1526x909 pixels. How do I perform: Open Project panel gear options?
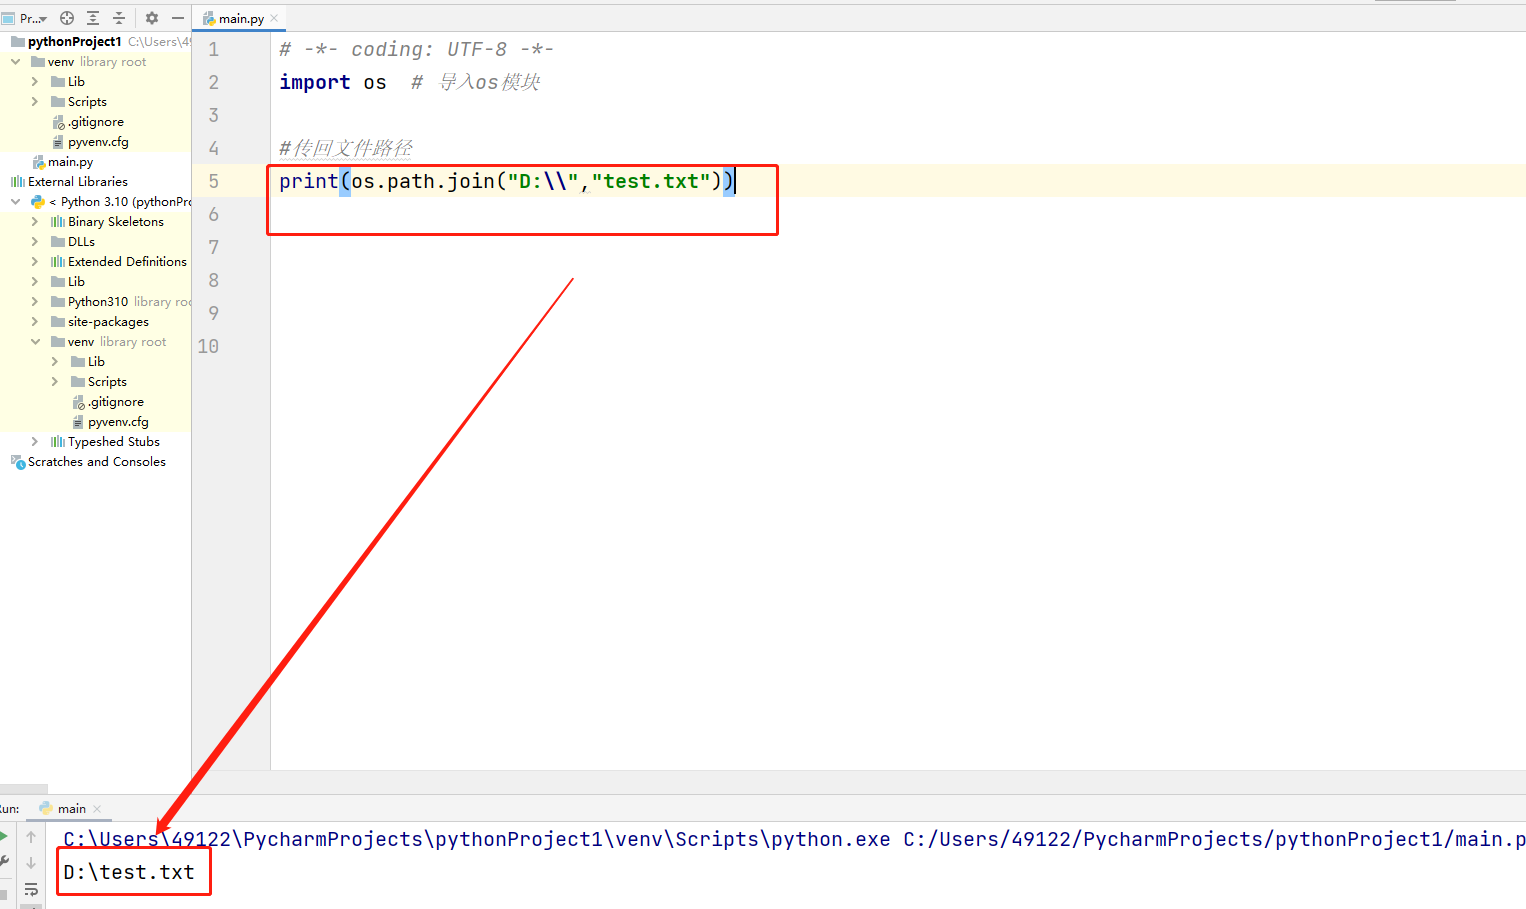pyautogui.click(x=152, y=18)
